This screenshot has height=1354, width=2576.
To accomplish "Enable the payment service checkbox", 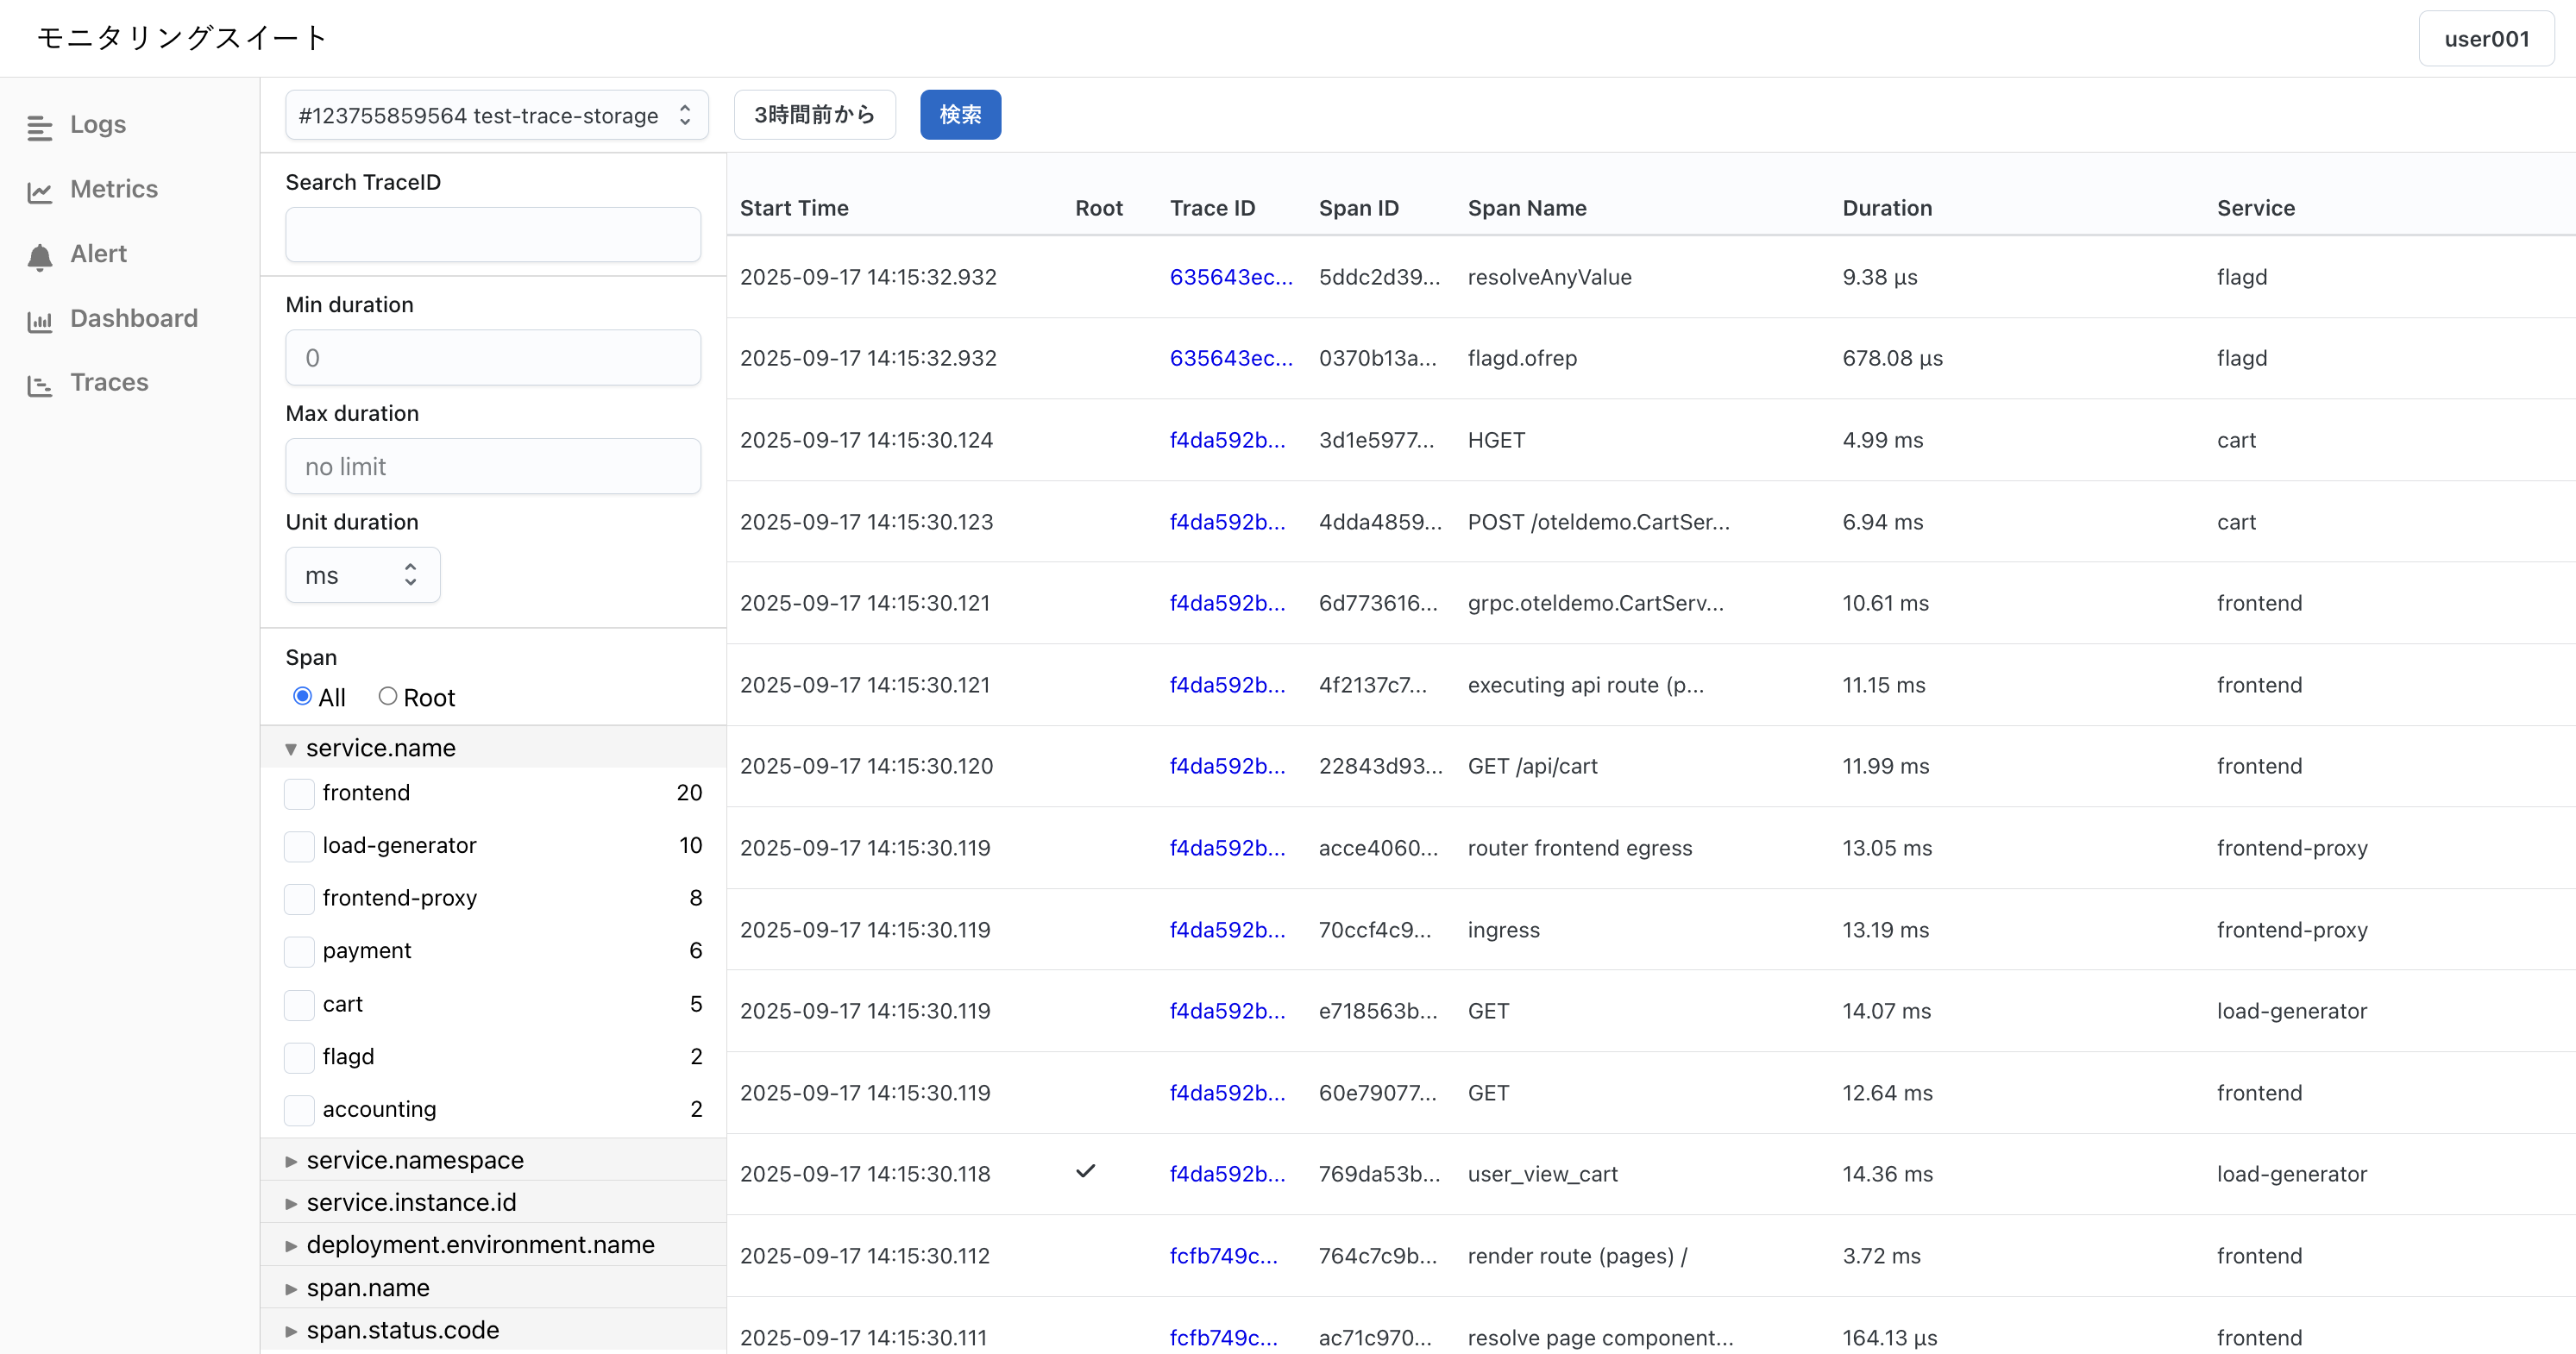I will [299, 951].
